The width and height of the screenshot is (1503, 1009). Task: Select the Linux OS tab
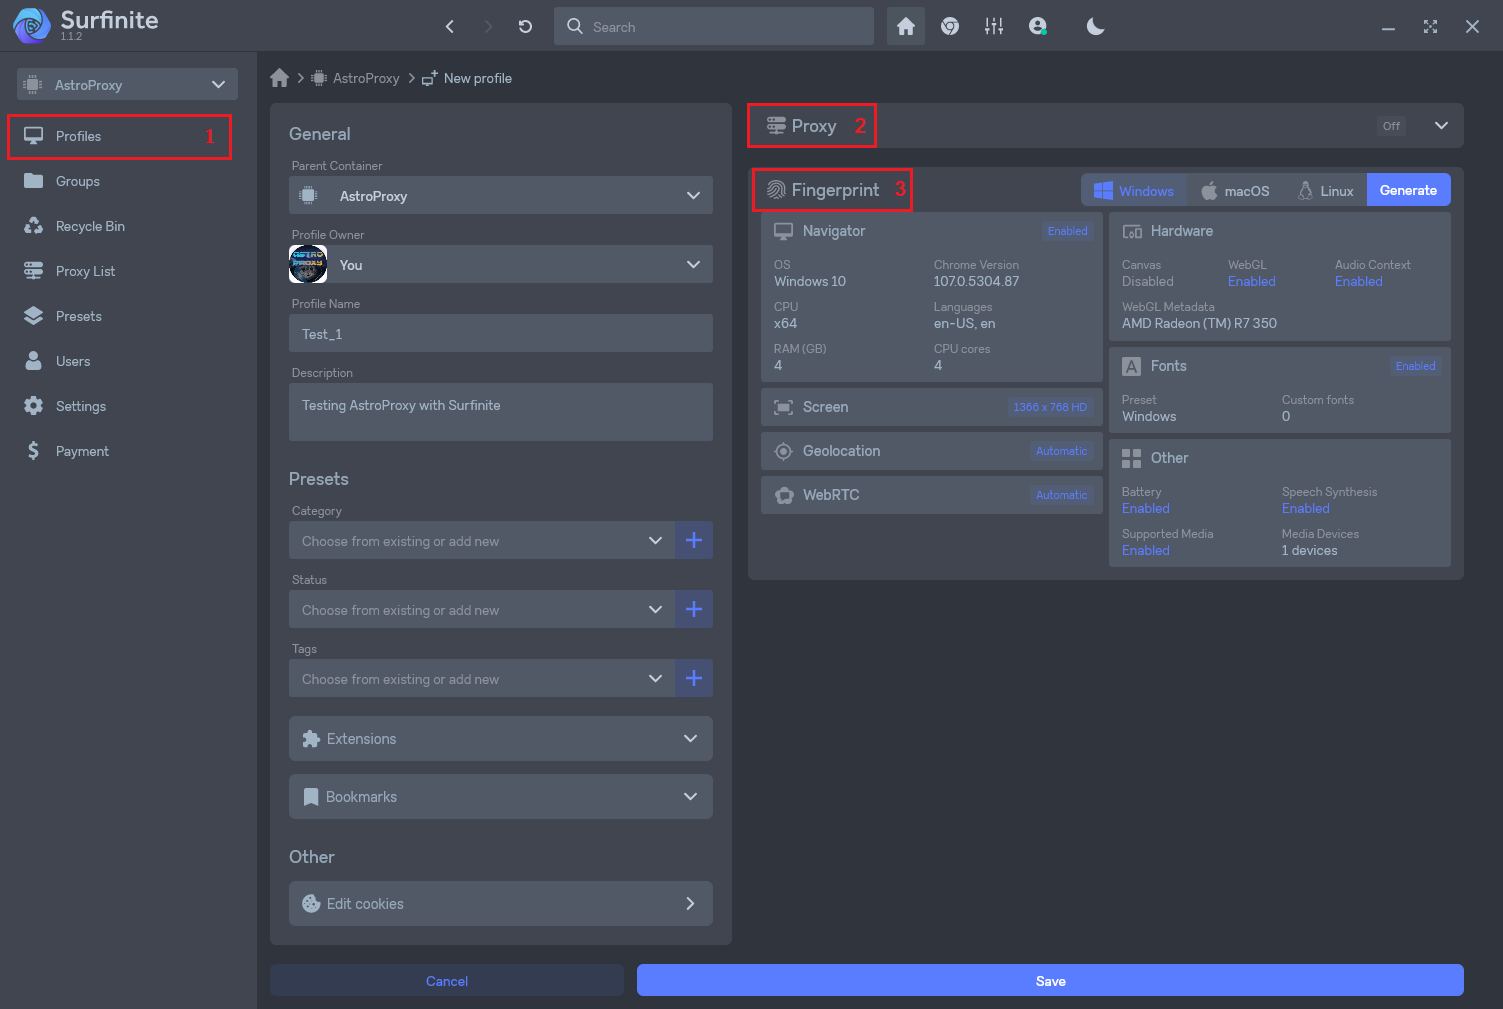tap(1326, 190)
